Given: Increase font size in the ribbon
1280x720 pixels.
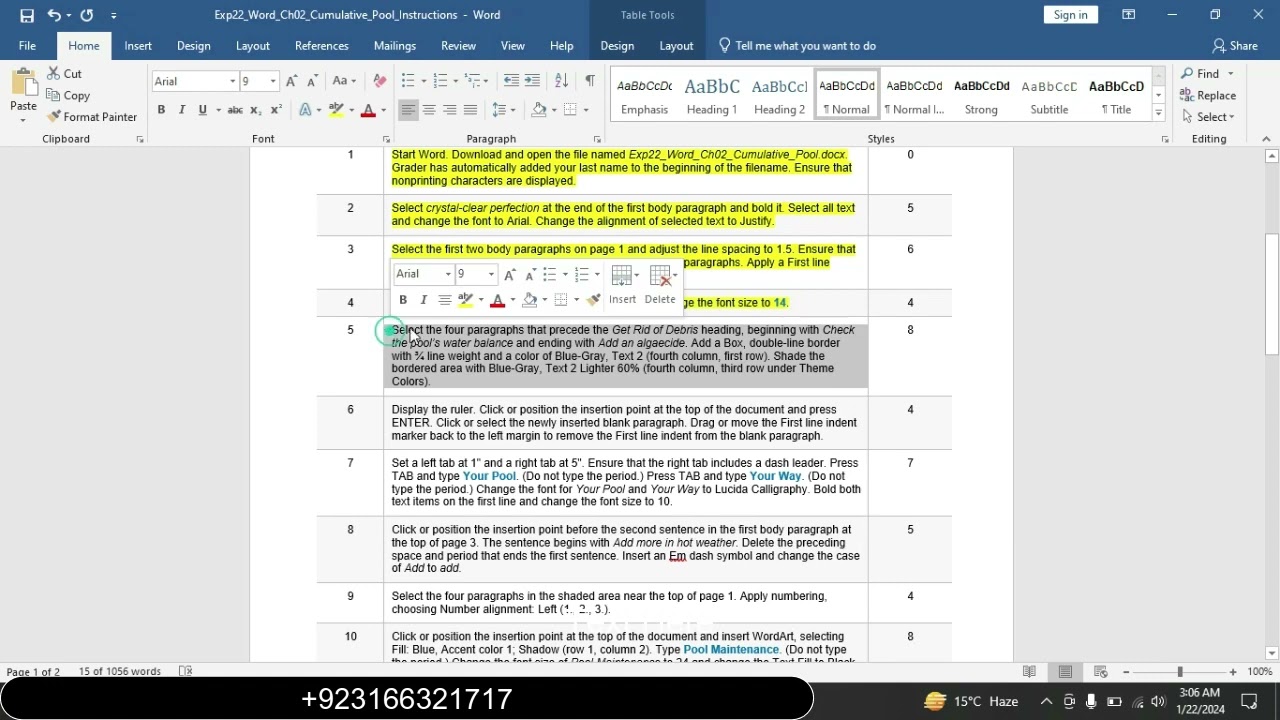Looking at the screenshot, I should pyautogui.click(x=292, y=81).
